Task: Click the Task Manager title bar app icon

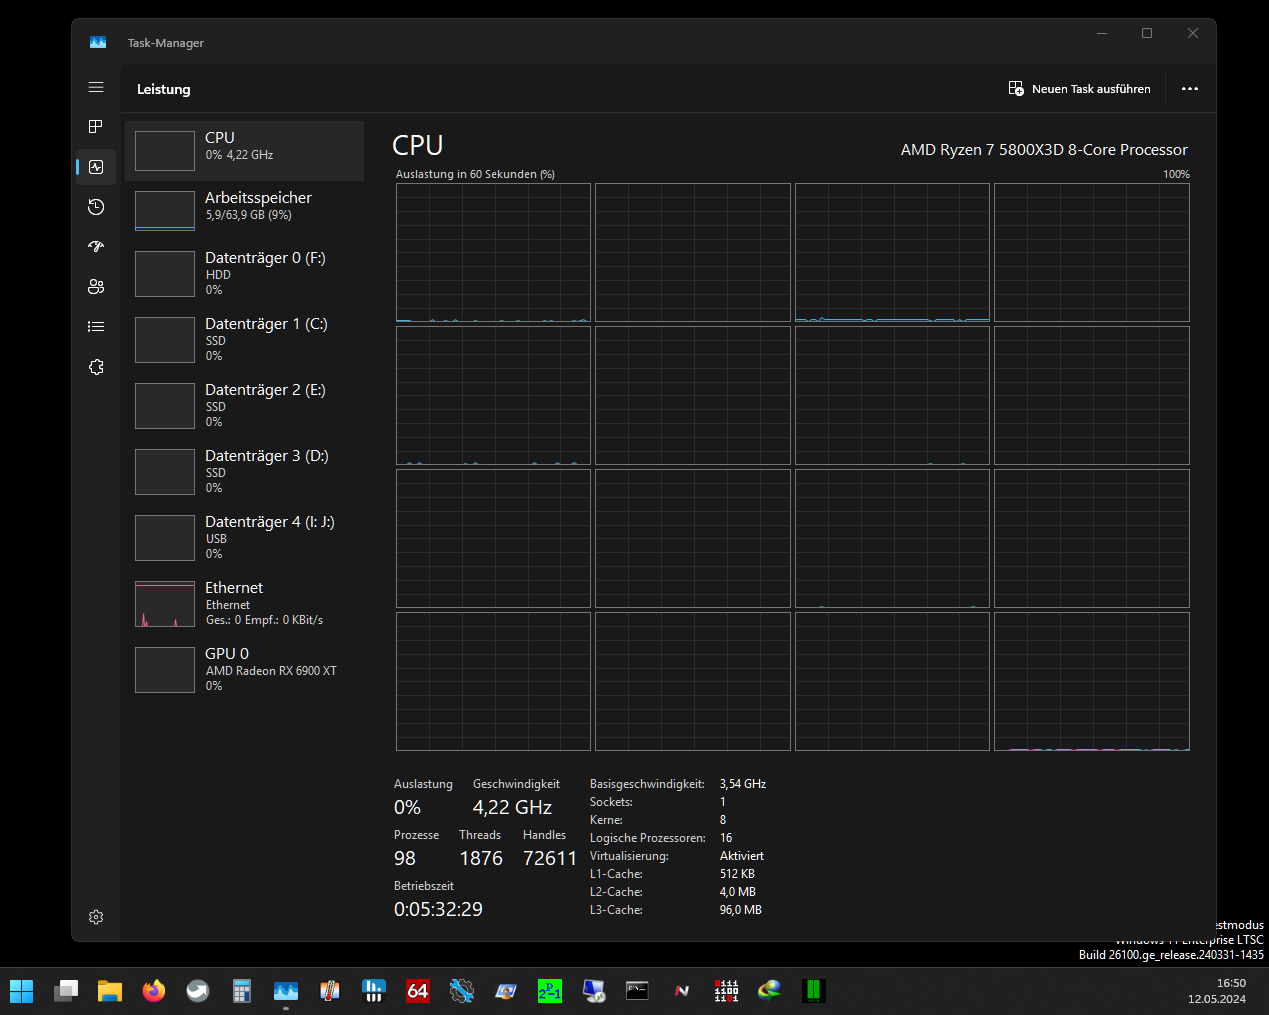Action: click(x=98, y=42)
